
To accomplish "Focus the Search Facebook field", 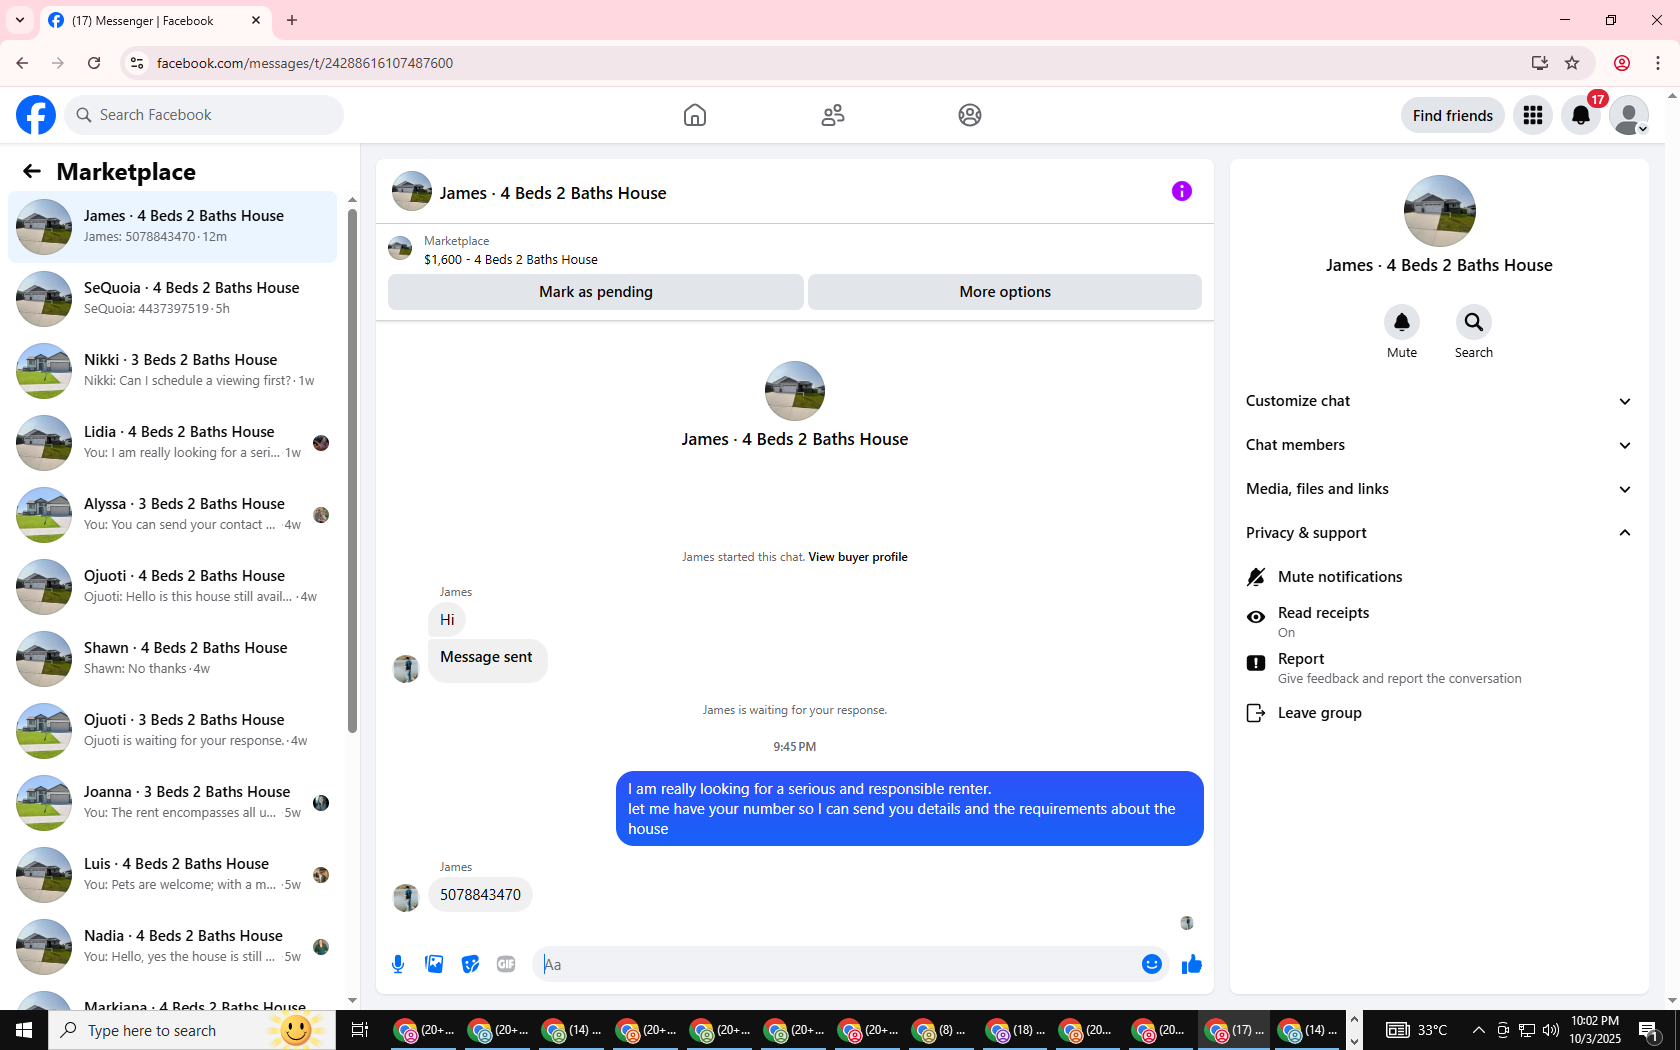I will coord(204,115).
